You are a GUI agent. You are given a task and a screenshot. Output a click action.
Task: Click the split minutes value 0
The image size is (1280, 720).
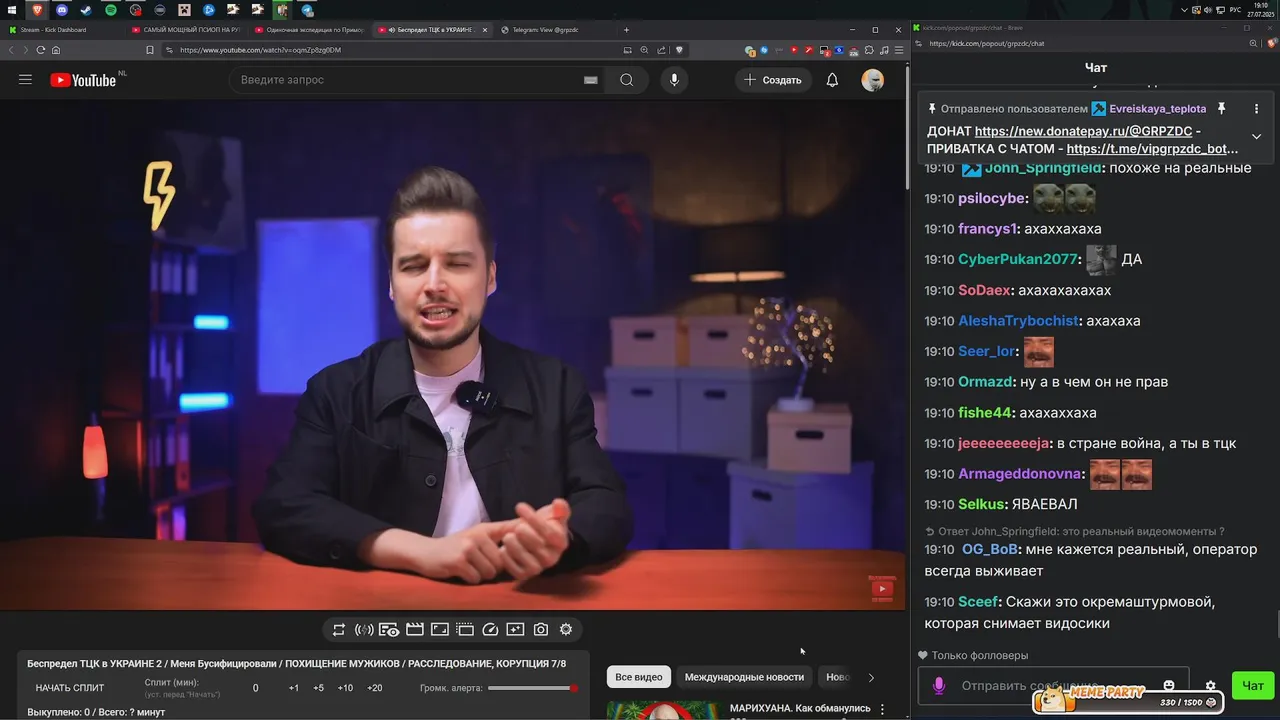click(256, 688)
